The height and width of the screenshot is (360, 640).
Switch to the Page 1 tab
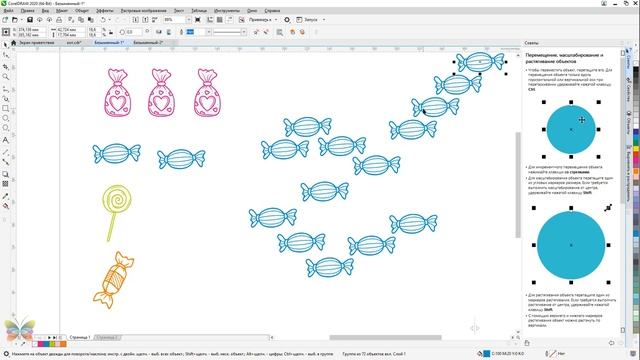pos(80,338)
